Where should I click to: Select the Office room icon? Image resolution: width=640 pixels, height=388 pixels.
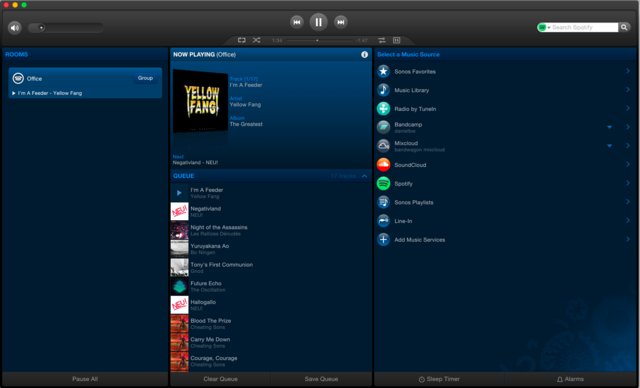pyautogui.click(x=18, y=78)
